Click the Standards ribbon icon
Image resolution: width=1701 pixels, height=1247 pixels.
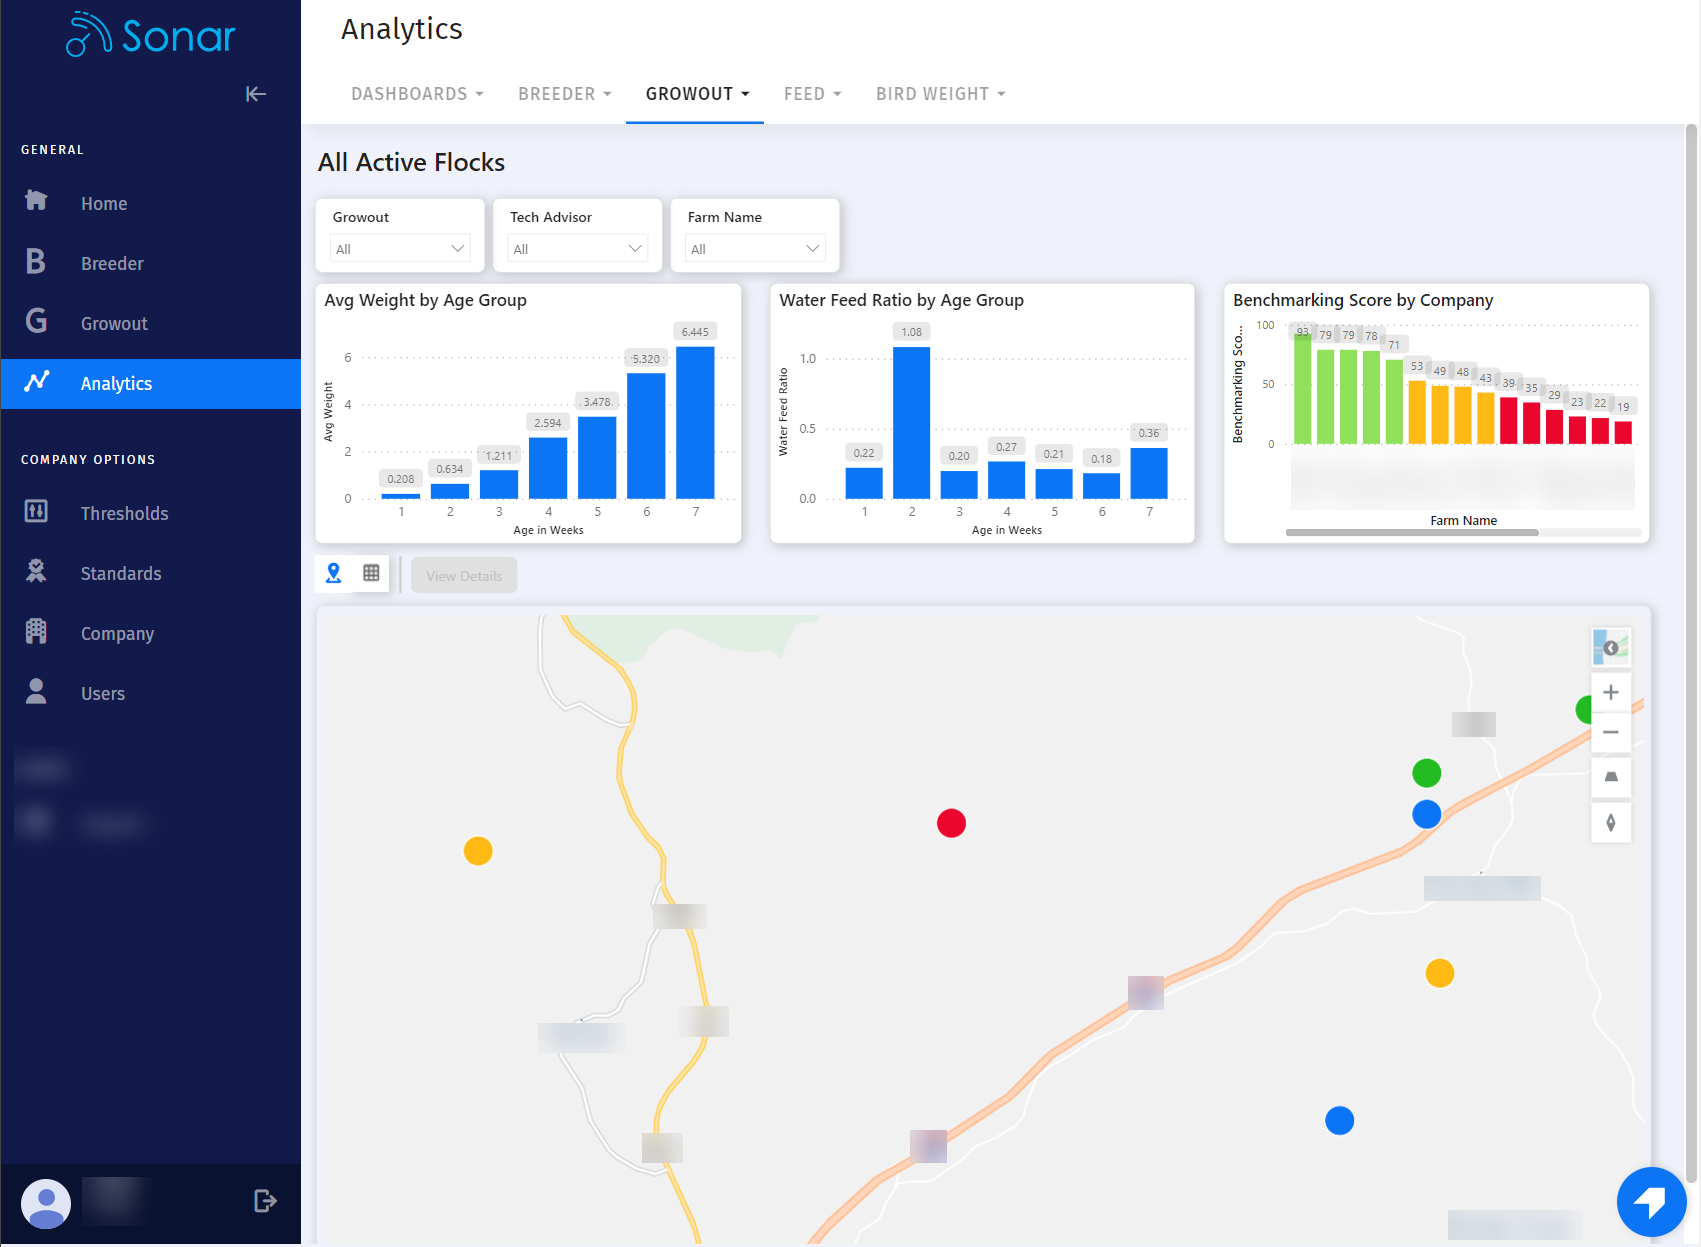[x=36, y=571]
